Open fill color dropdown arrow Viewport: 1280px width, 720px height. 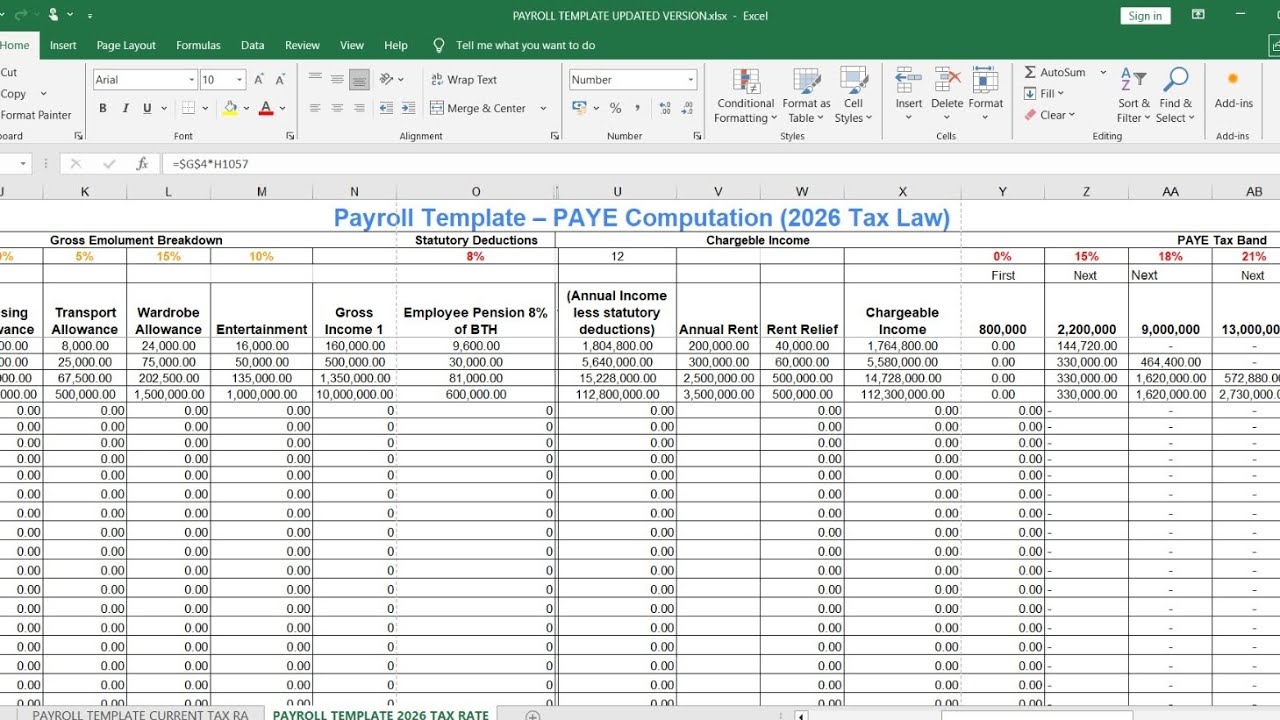[246, 108]
